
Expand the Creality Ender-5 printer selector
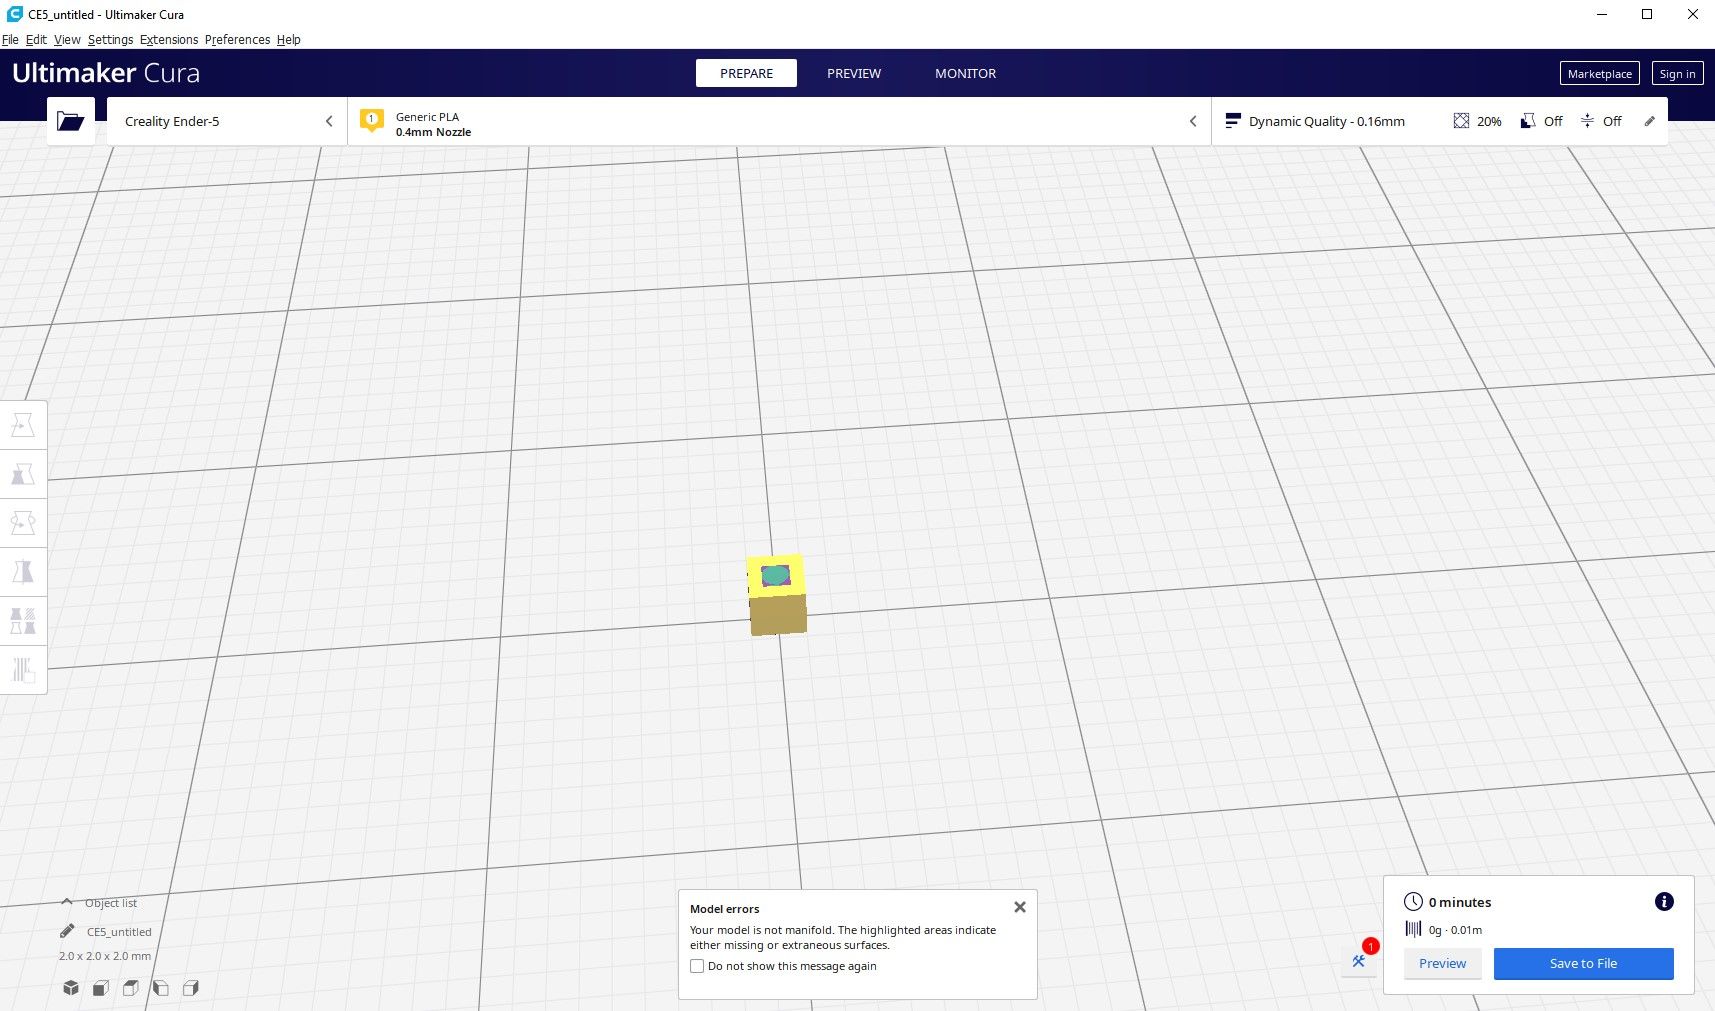[227, 121]
